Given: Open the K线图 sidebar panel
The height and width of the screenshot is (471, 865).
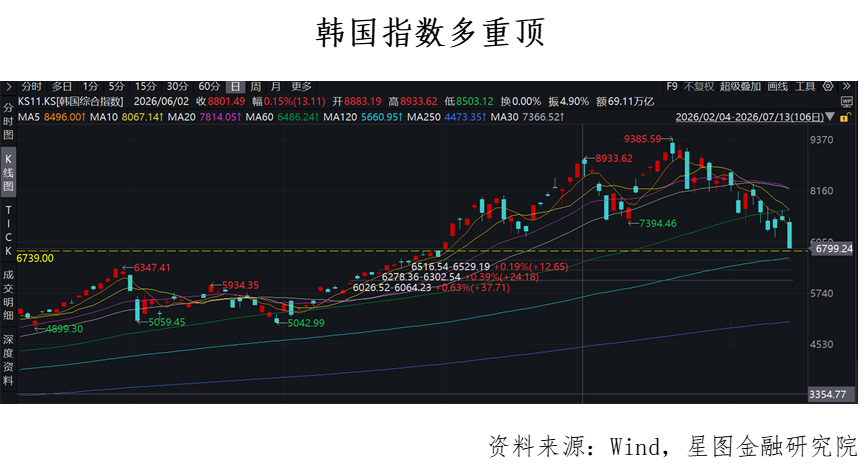Looking at the screenshot, I should coord(8,172).
